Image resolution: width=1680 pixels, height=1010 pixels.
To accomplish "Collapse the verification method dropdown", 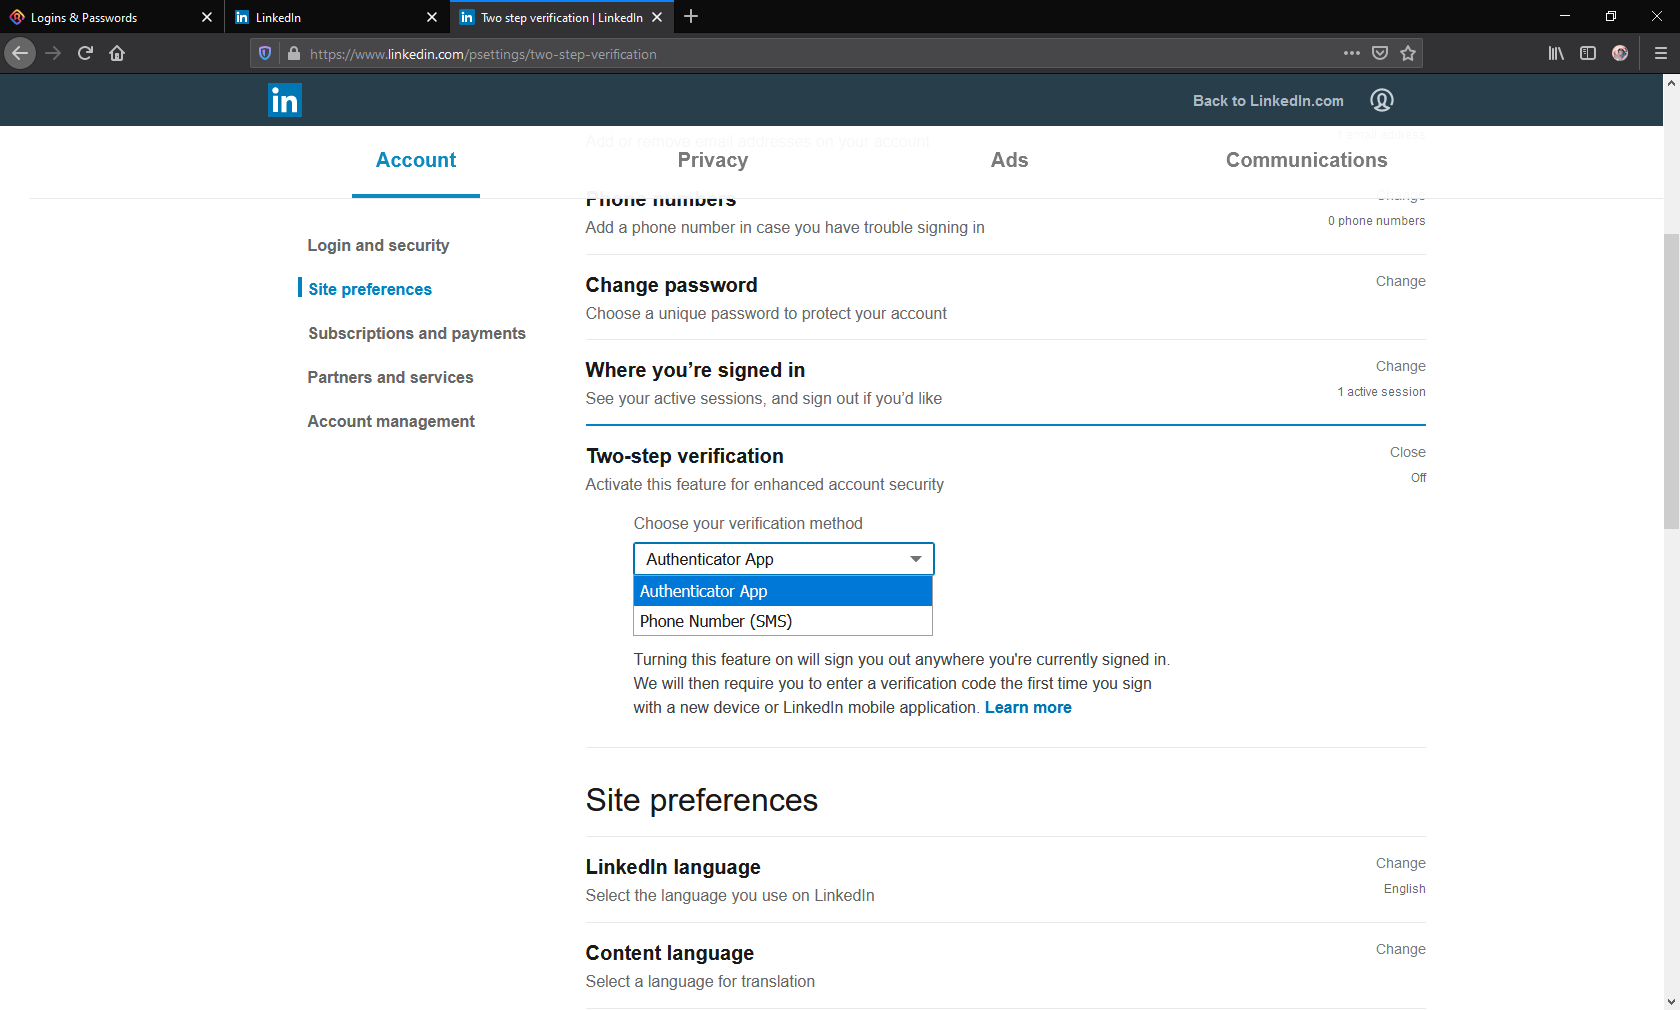I will pos(784,559).
